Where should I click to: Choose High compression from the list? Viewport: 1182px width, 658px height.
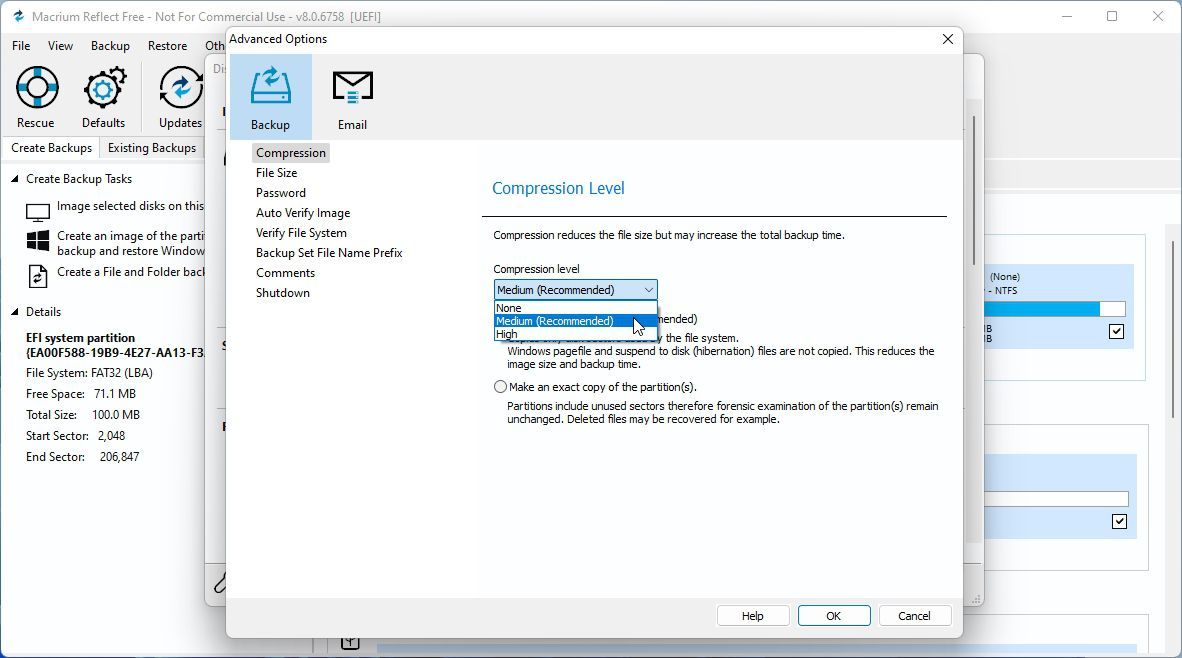[575, 334]
